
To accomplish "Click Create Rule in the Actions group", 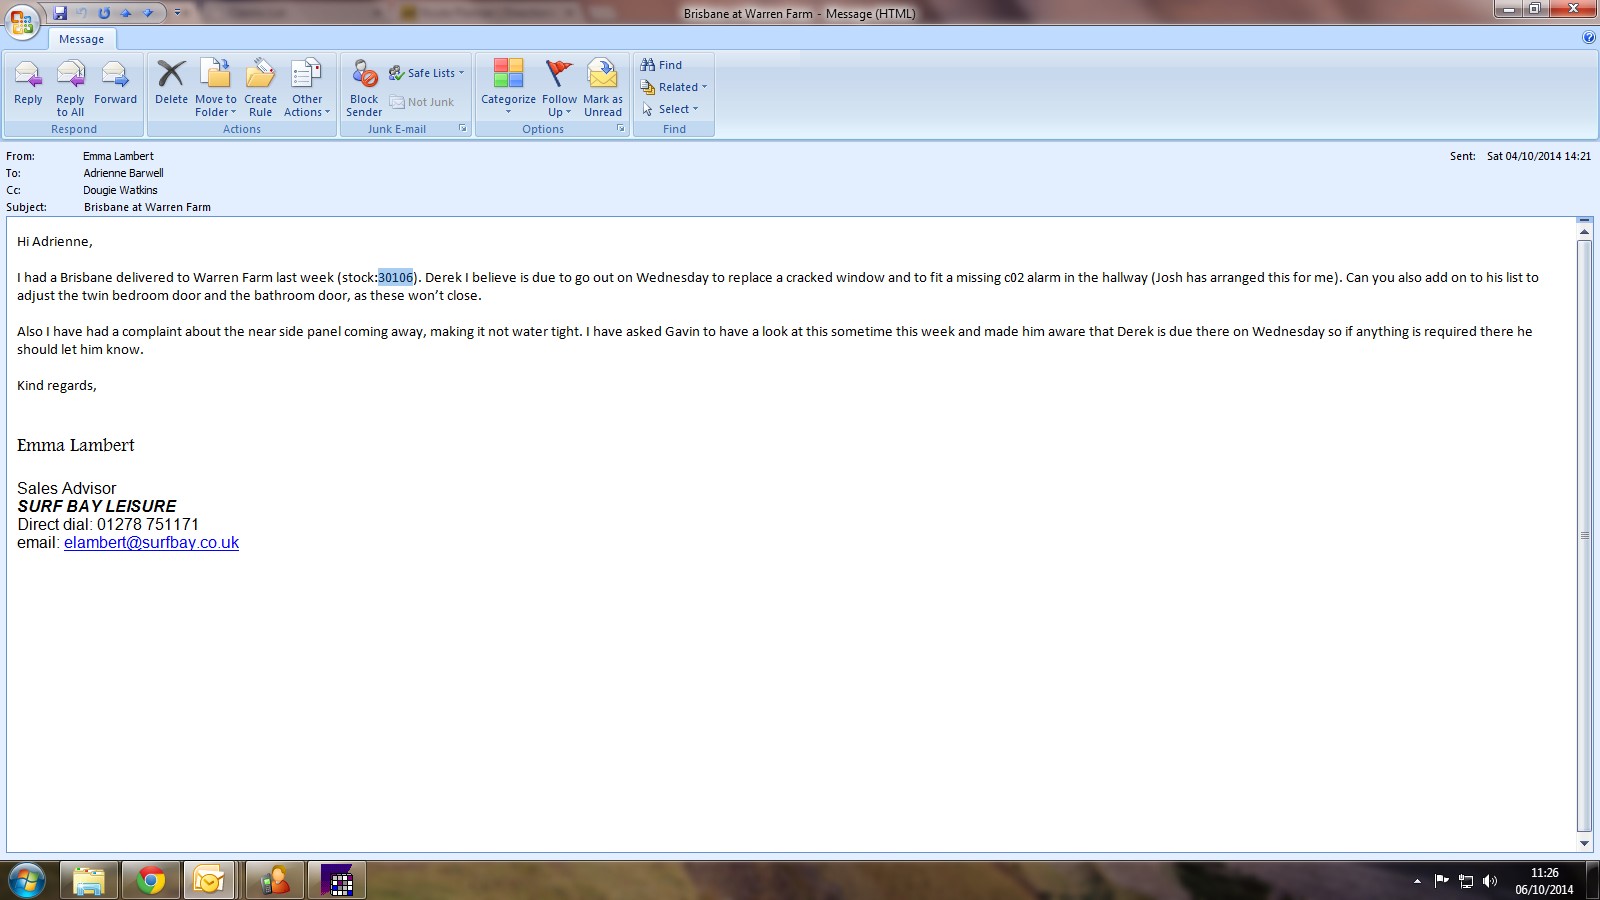I will (260, 88).
